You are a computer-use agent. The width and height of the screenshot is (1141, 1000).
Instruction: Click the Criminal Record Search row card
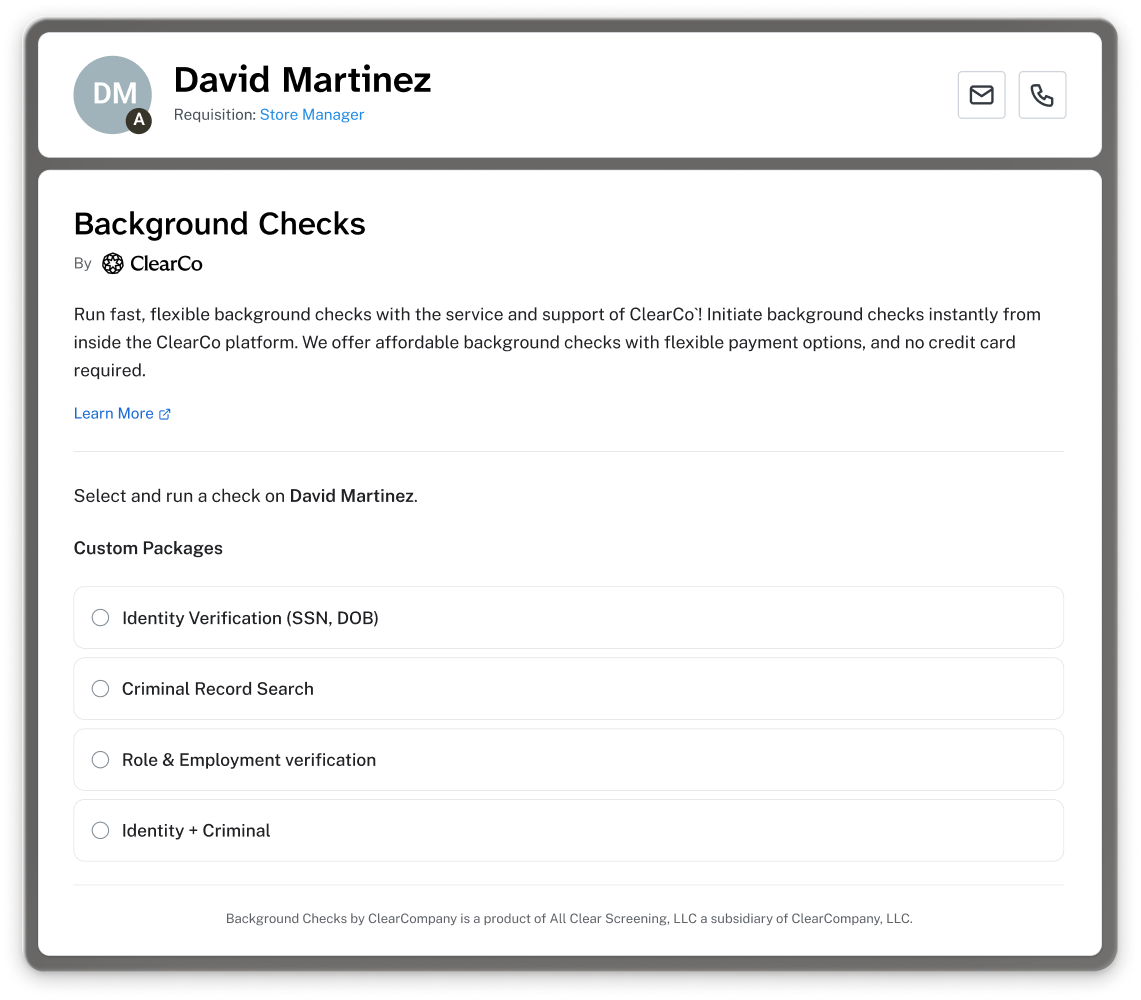(567, 688)
